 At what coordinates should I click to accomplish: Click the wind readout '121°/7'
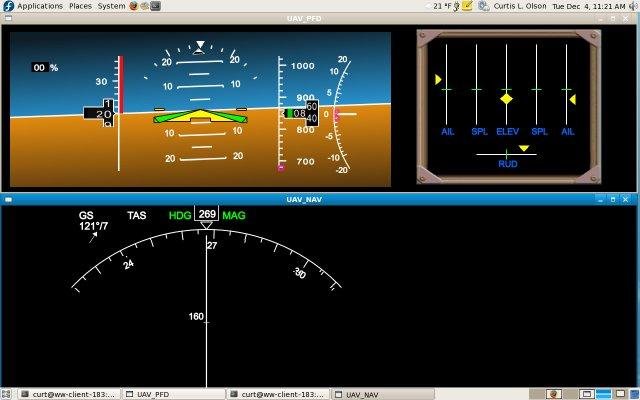[94, 226]
